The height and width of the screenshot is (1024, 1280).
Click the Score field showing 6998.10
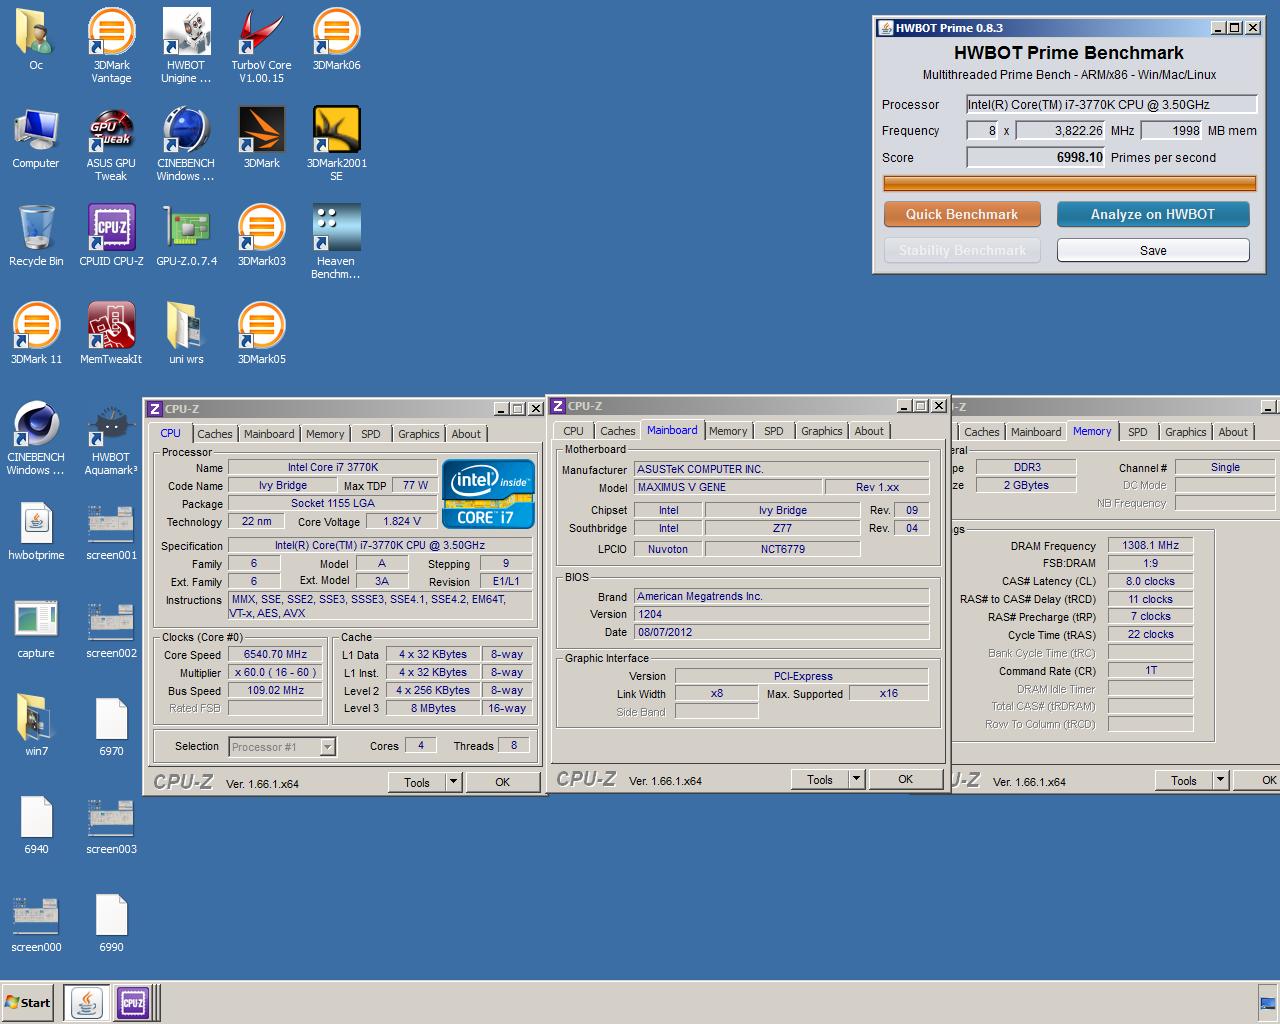pyautogui.click(x=1036, y=157)
